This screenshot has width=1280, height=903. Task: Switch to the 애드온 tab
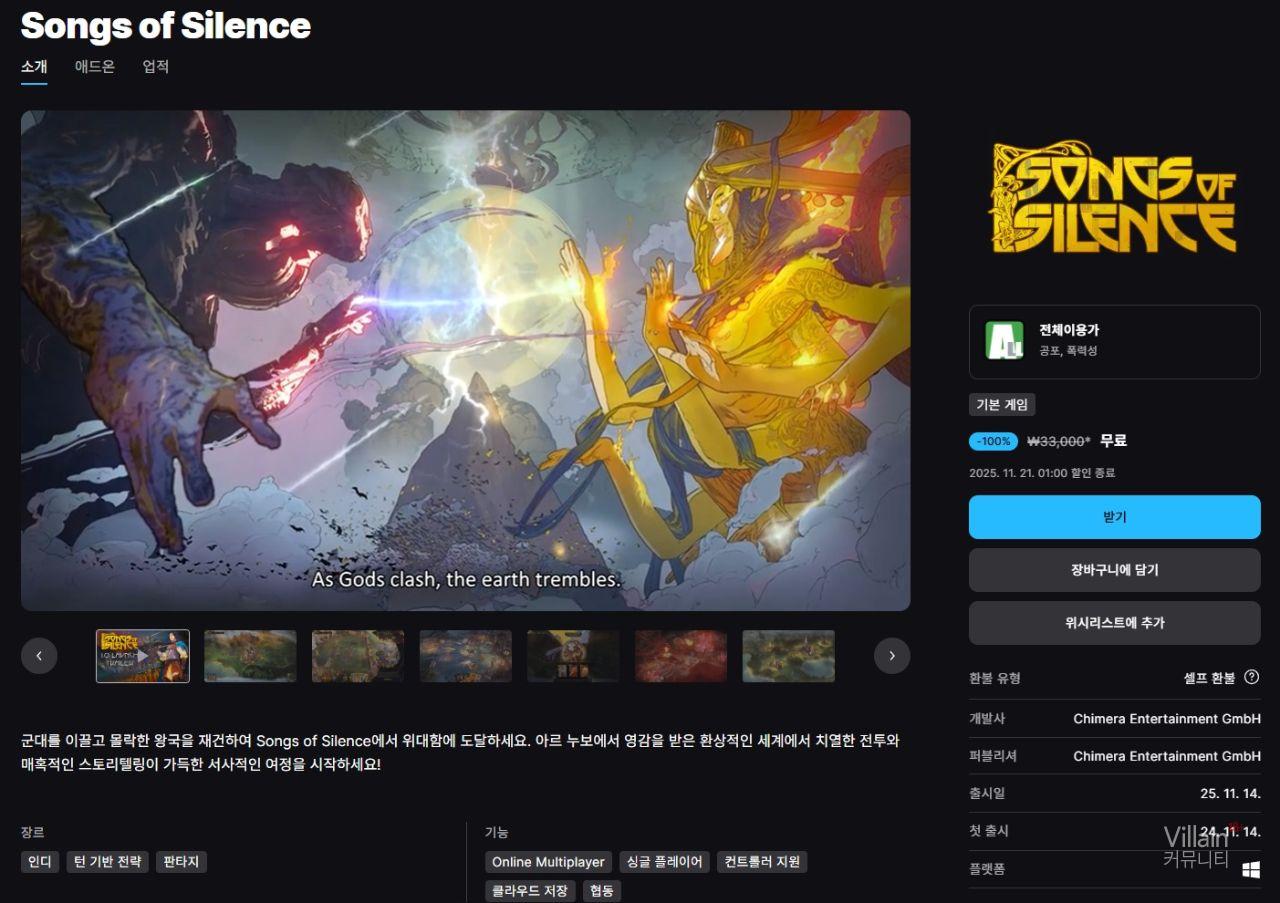point(95,67)
